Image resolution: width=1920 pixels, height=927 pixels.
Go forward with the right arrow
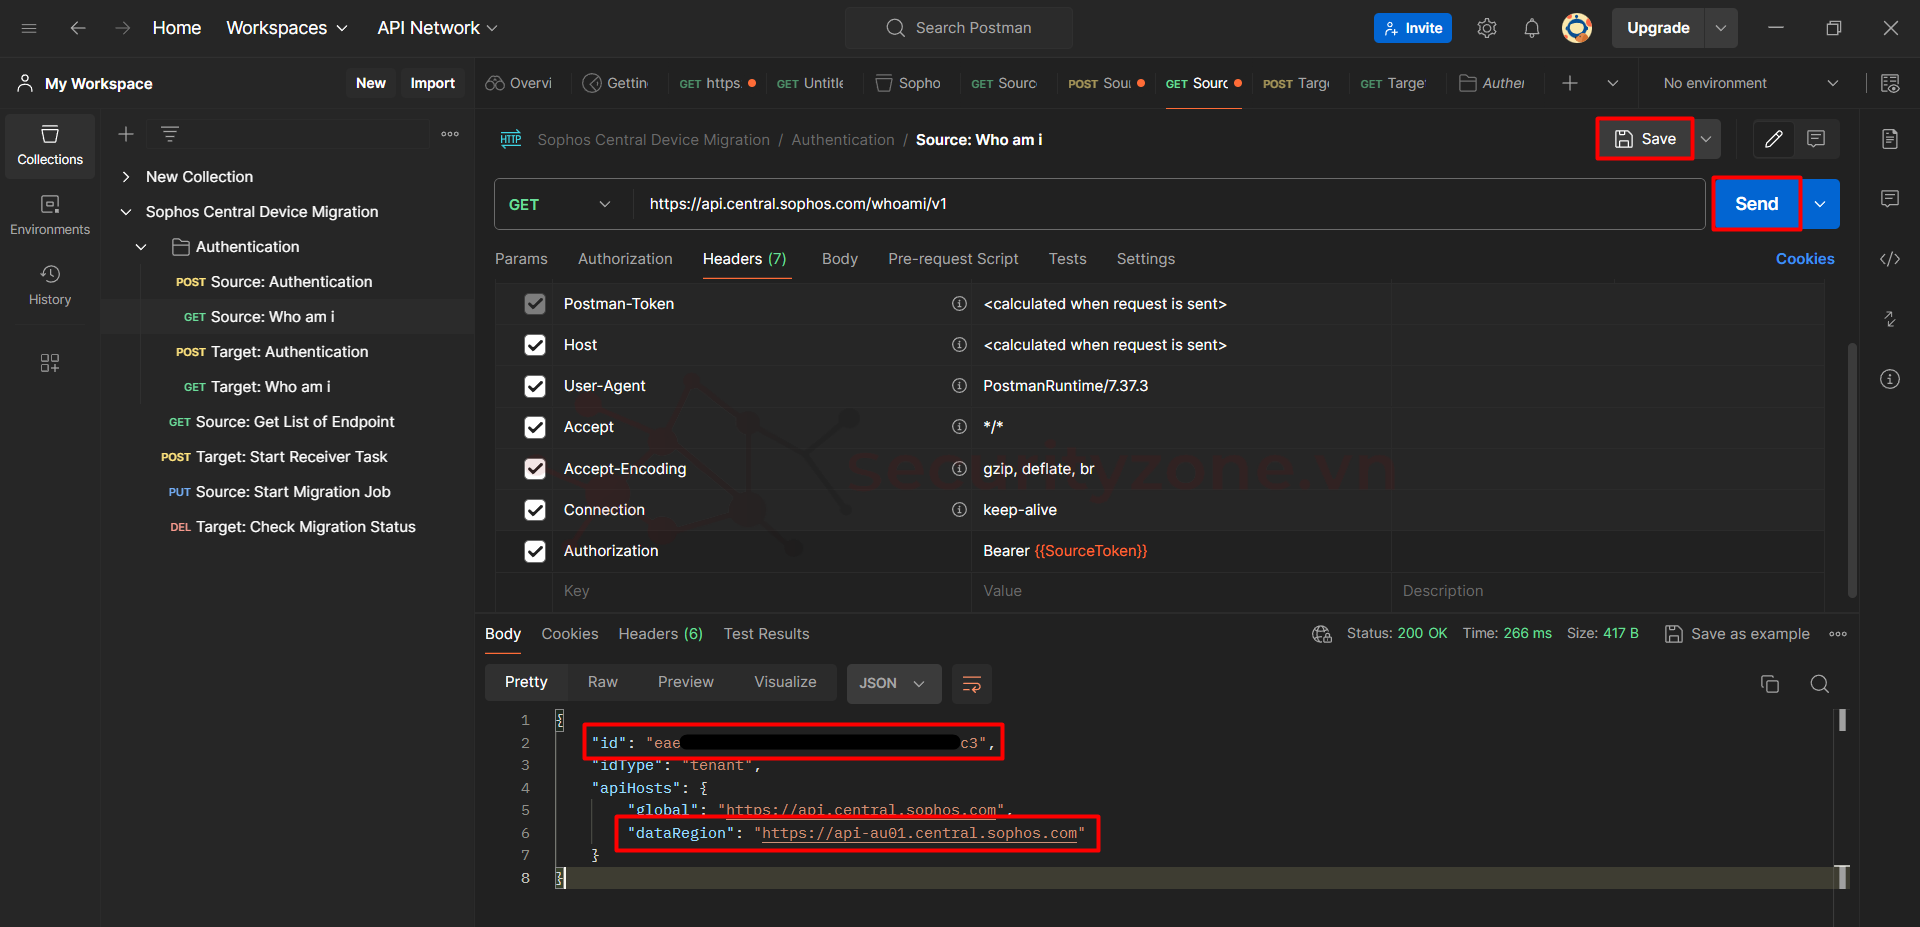coord(122,28)
